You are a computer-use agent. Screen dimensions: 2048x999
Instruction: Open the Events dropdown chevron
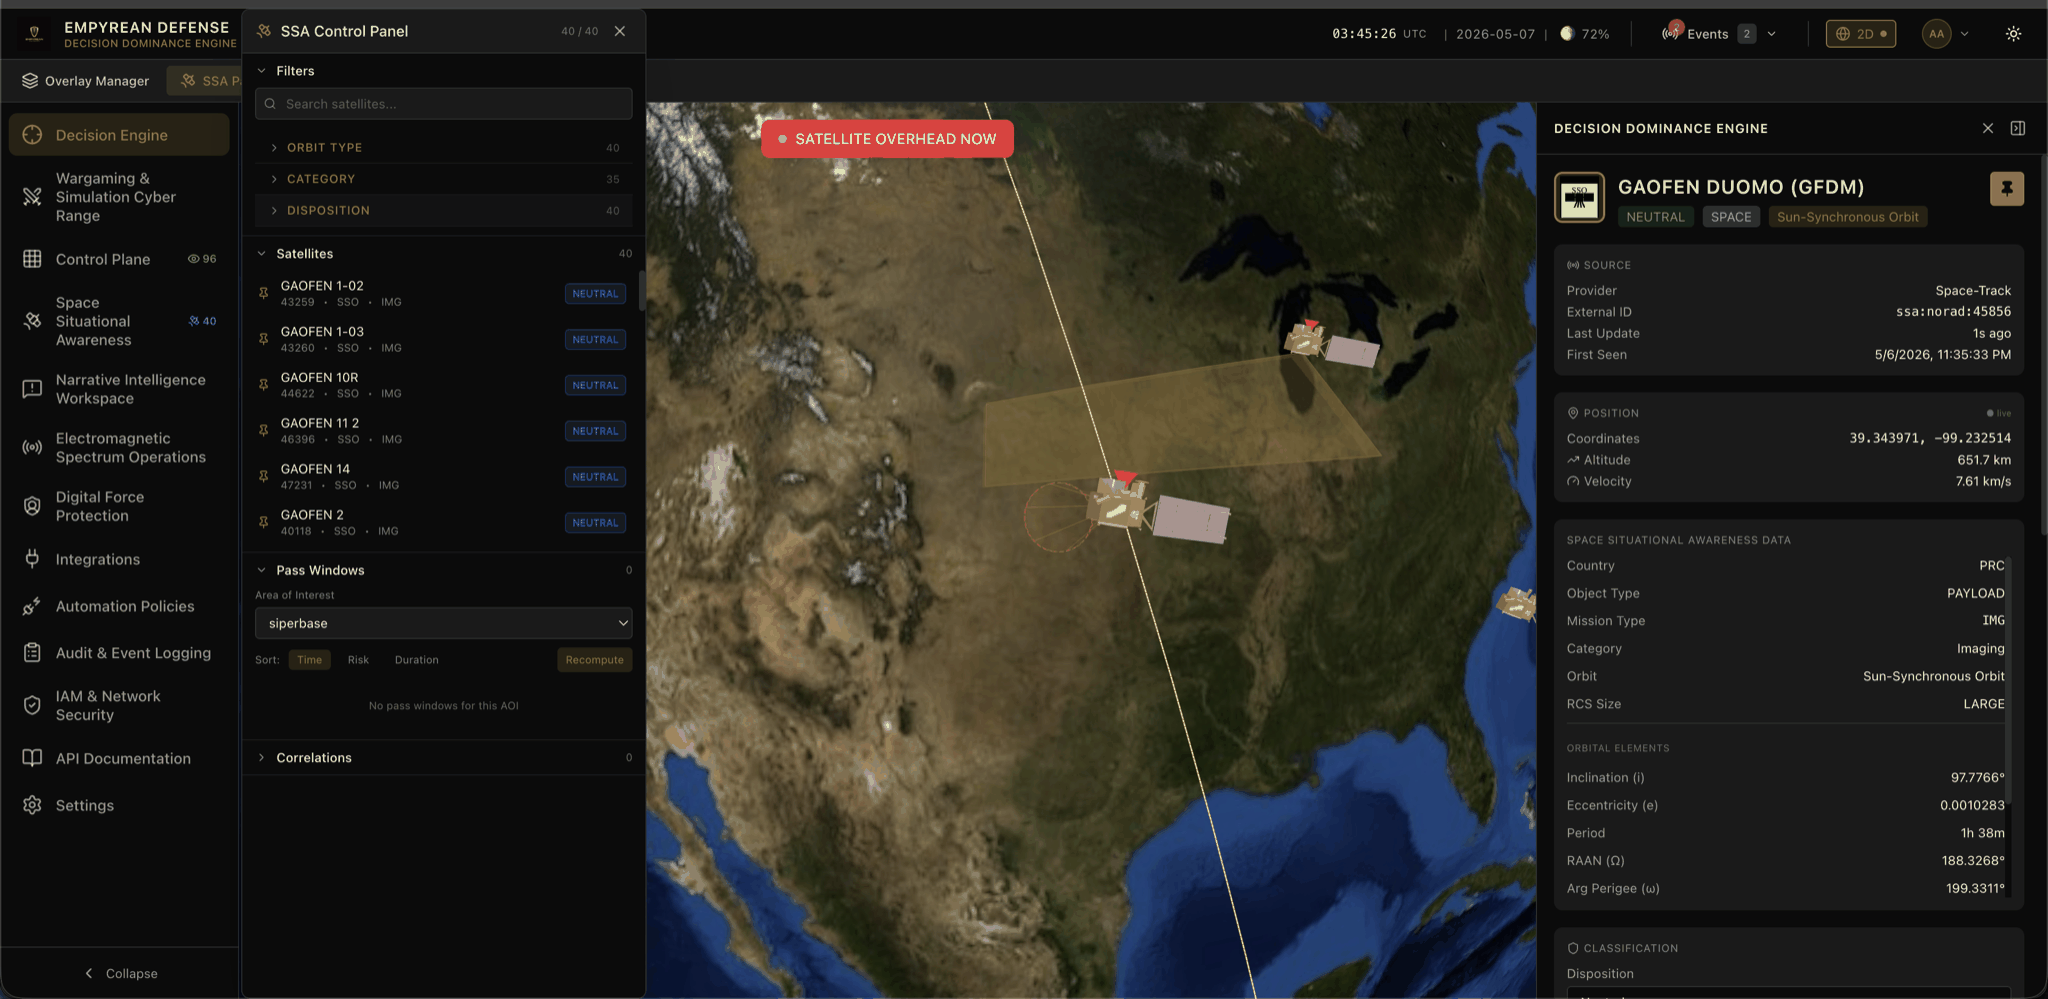point(1772,33)
